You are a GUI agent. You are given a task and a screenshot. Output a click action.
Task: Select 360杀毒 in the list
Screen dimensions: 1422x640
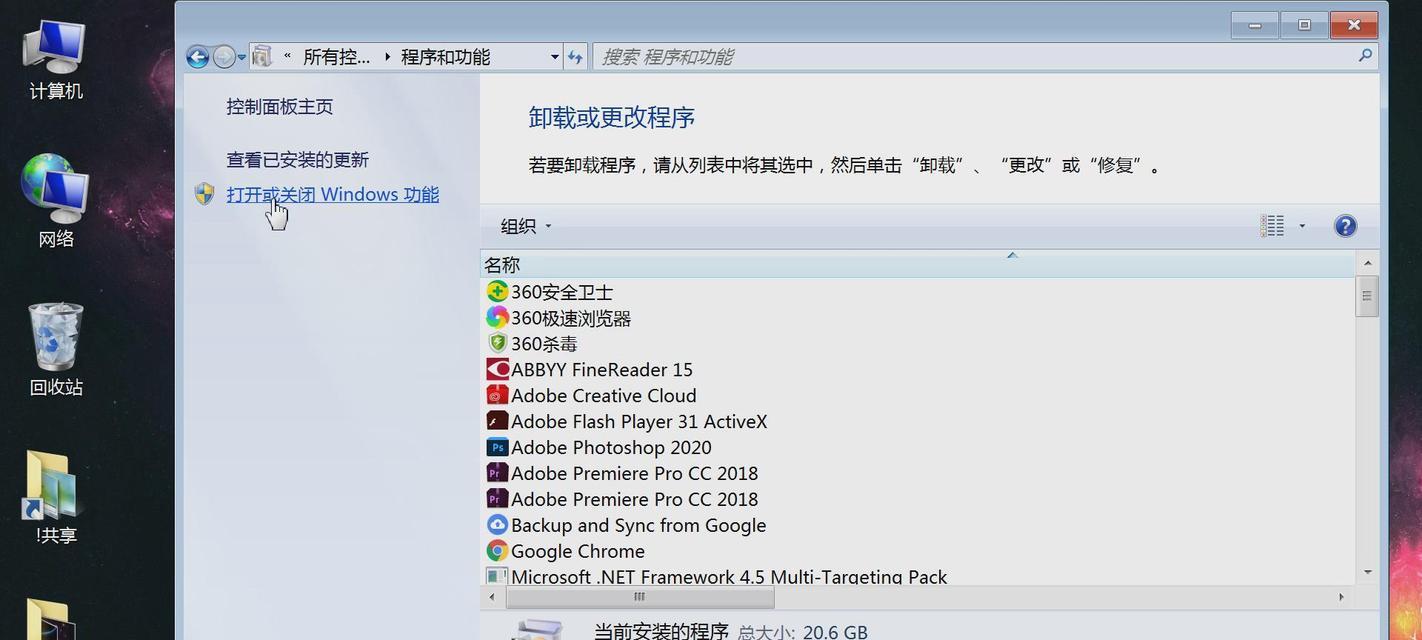click(544, 344)
